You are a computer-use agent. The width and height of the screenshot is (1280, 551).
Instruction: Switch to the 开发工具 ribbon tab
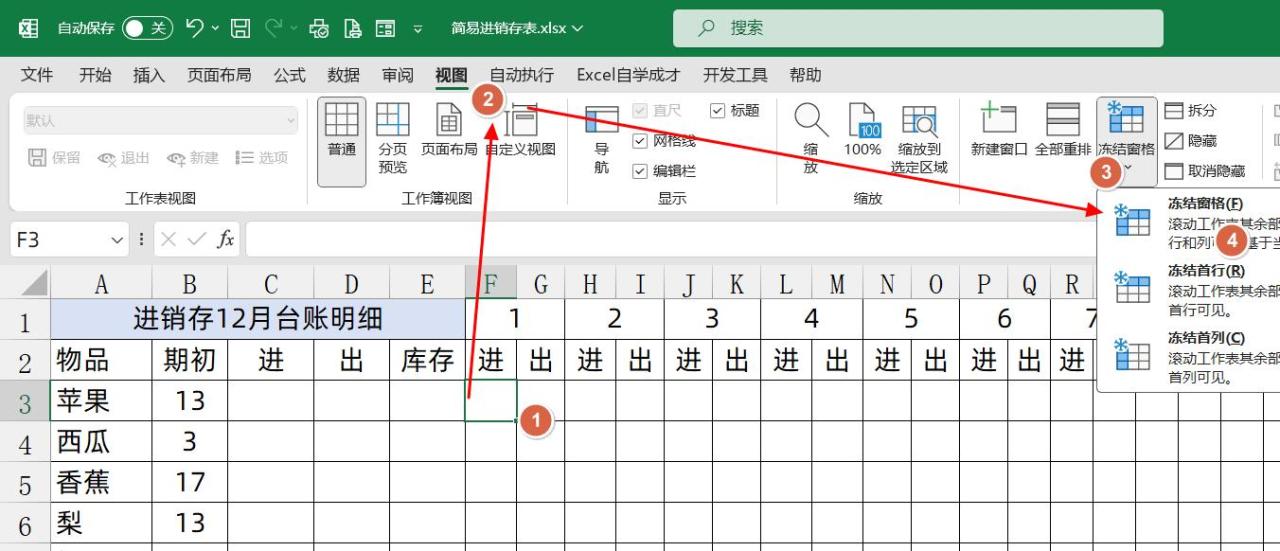pyautogui.click(x=735, y=75)
